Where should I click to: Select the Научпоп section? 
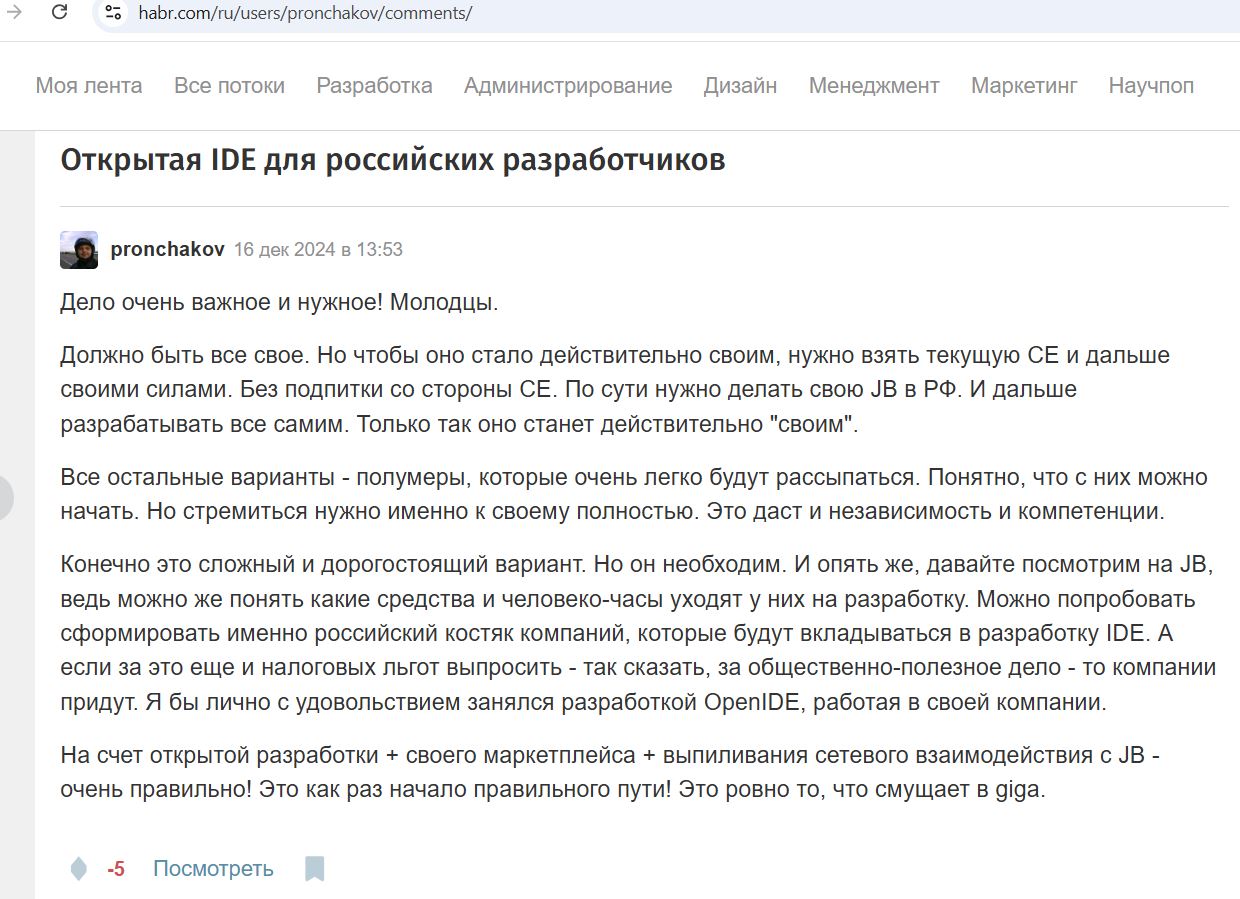tap(1151, 86)
